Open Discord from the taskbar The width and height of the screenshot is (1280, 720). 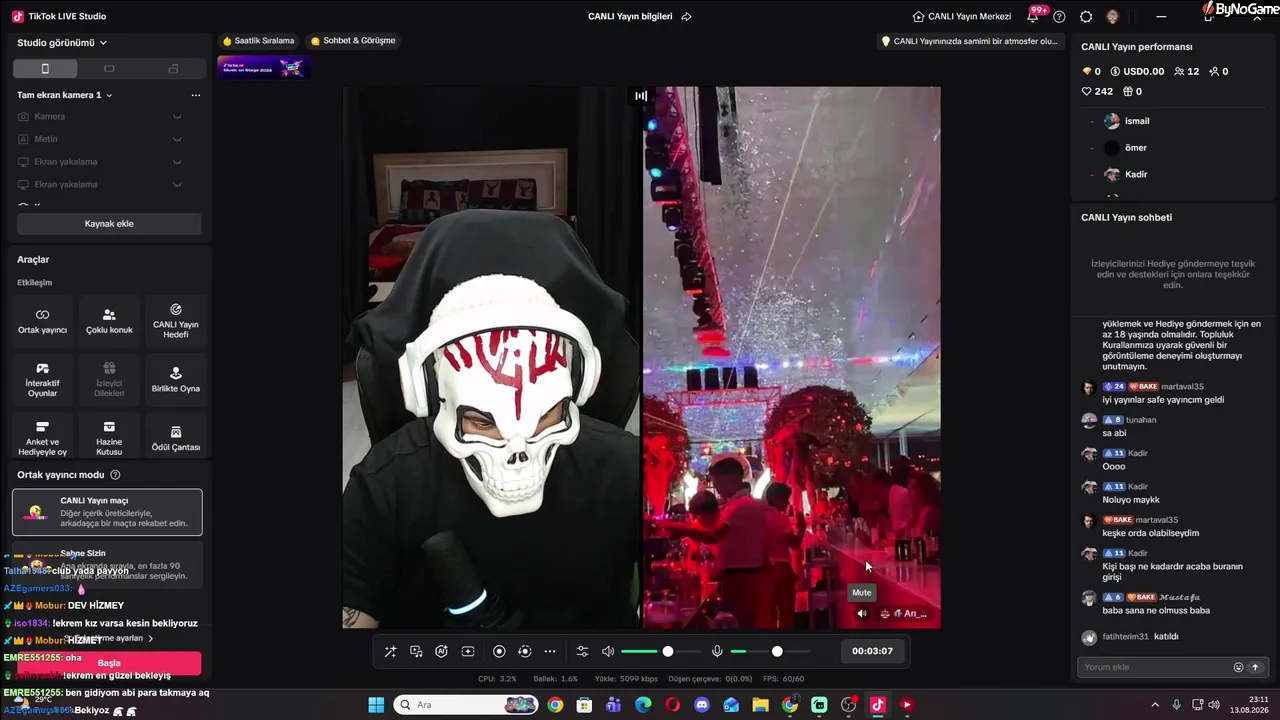(702, 705)
